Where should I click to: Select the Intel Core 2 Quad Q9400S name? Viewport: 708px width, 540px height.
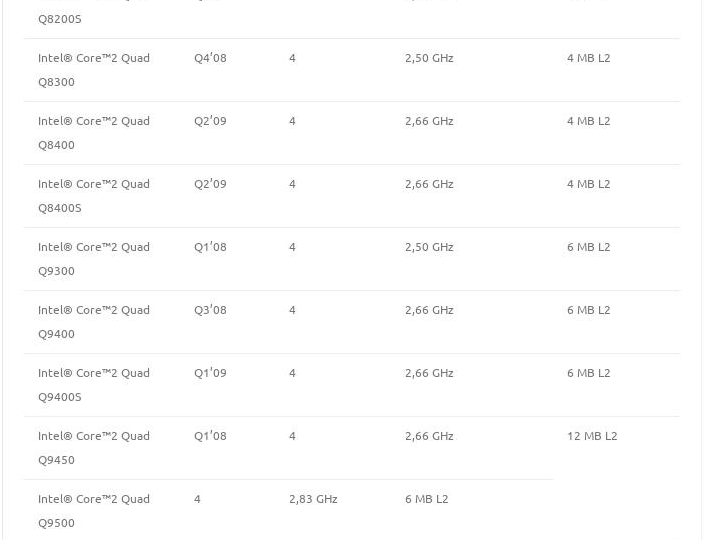(x=94, y=385)
